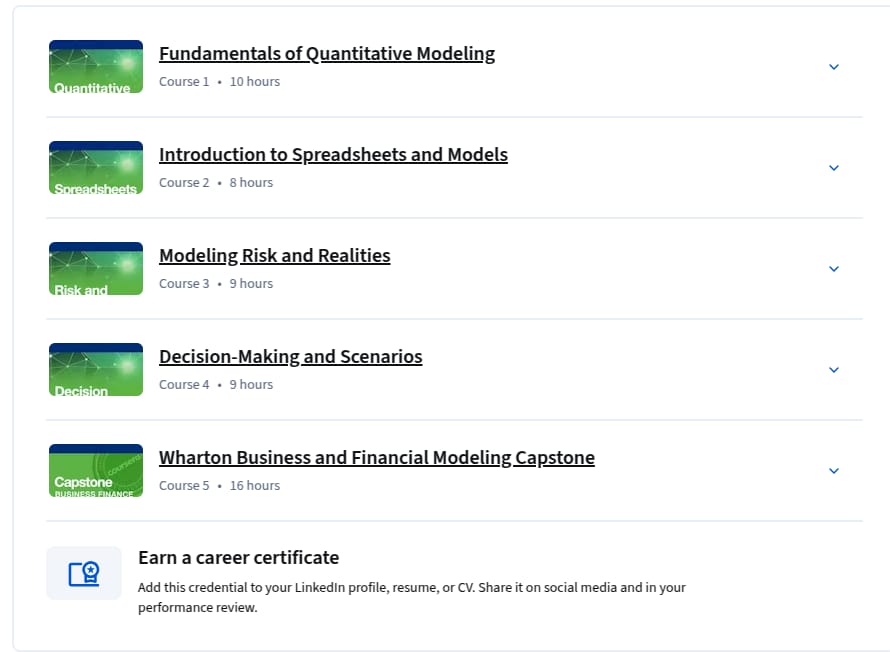The image size is (890, 652).
Task: Click the Spreadsheets course thumbnail image
Action: [96, 167]
